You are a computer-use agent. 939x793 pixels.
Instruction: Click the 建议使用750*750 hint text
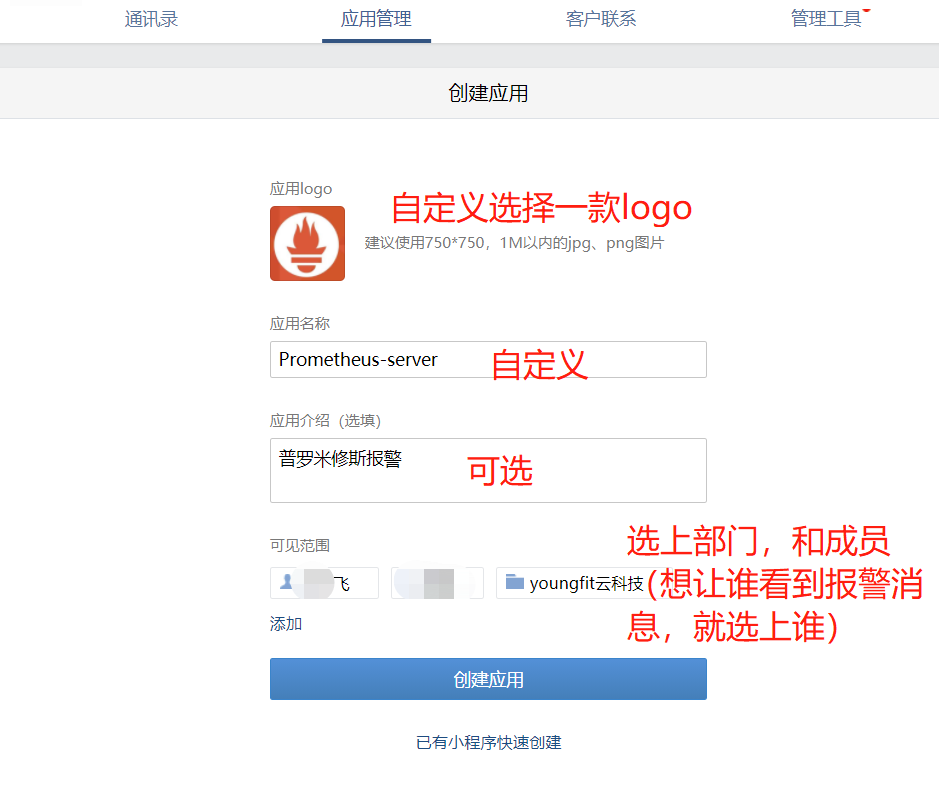click(x=514, y=243)
